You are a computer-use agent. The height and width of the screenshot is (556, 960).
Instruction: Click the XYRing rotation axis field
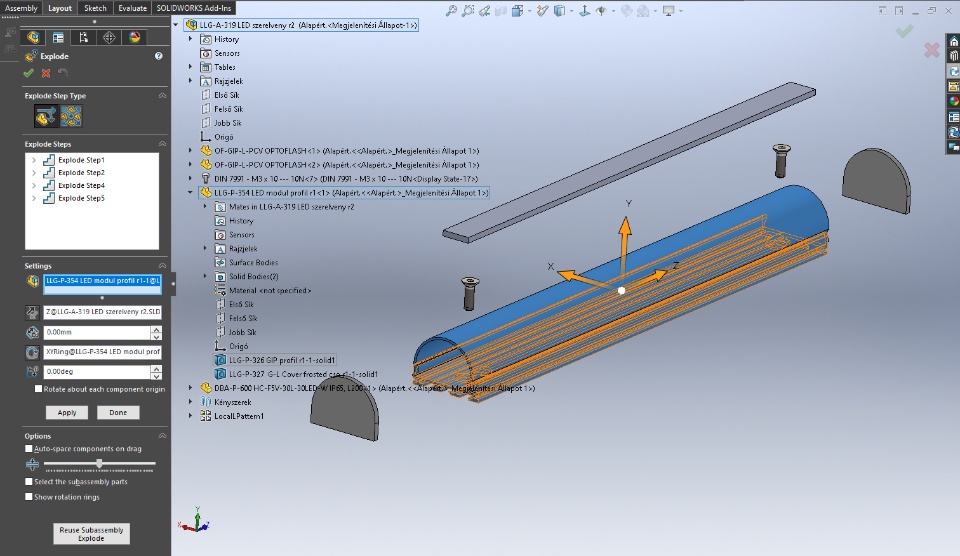tap(102, 352)
